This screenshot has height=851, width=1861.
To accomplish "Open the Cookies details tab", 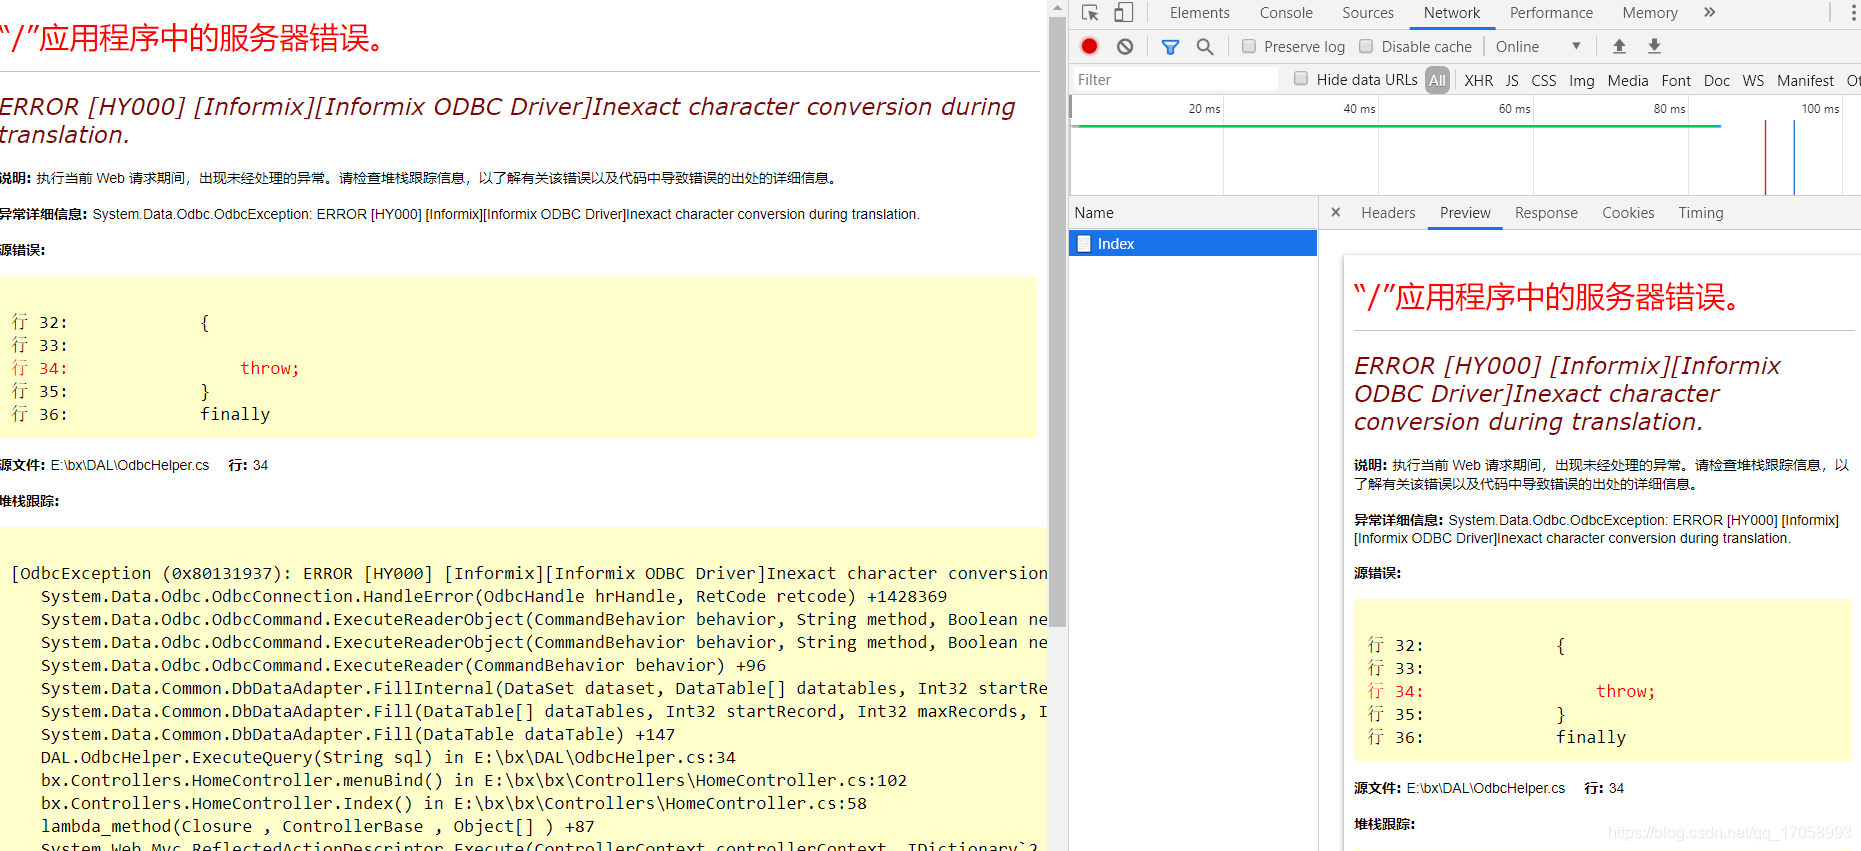I will (x=1628, y=213).
